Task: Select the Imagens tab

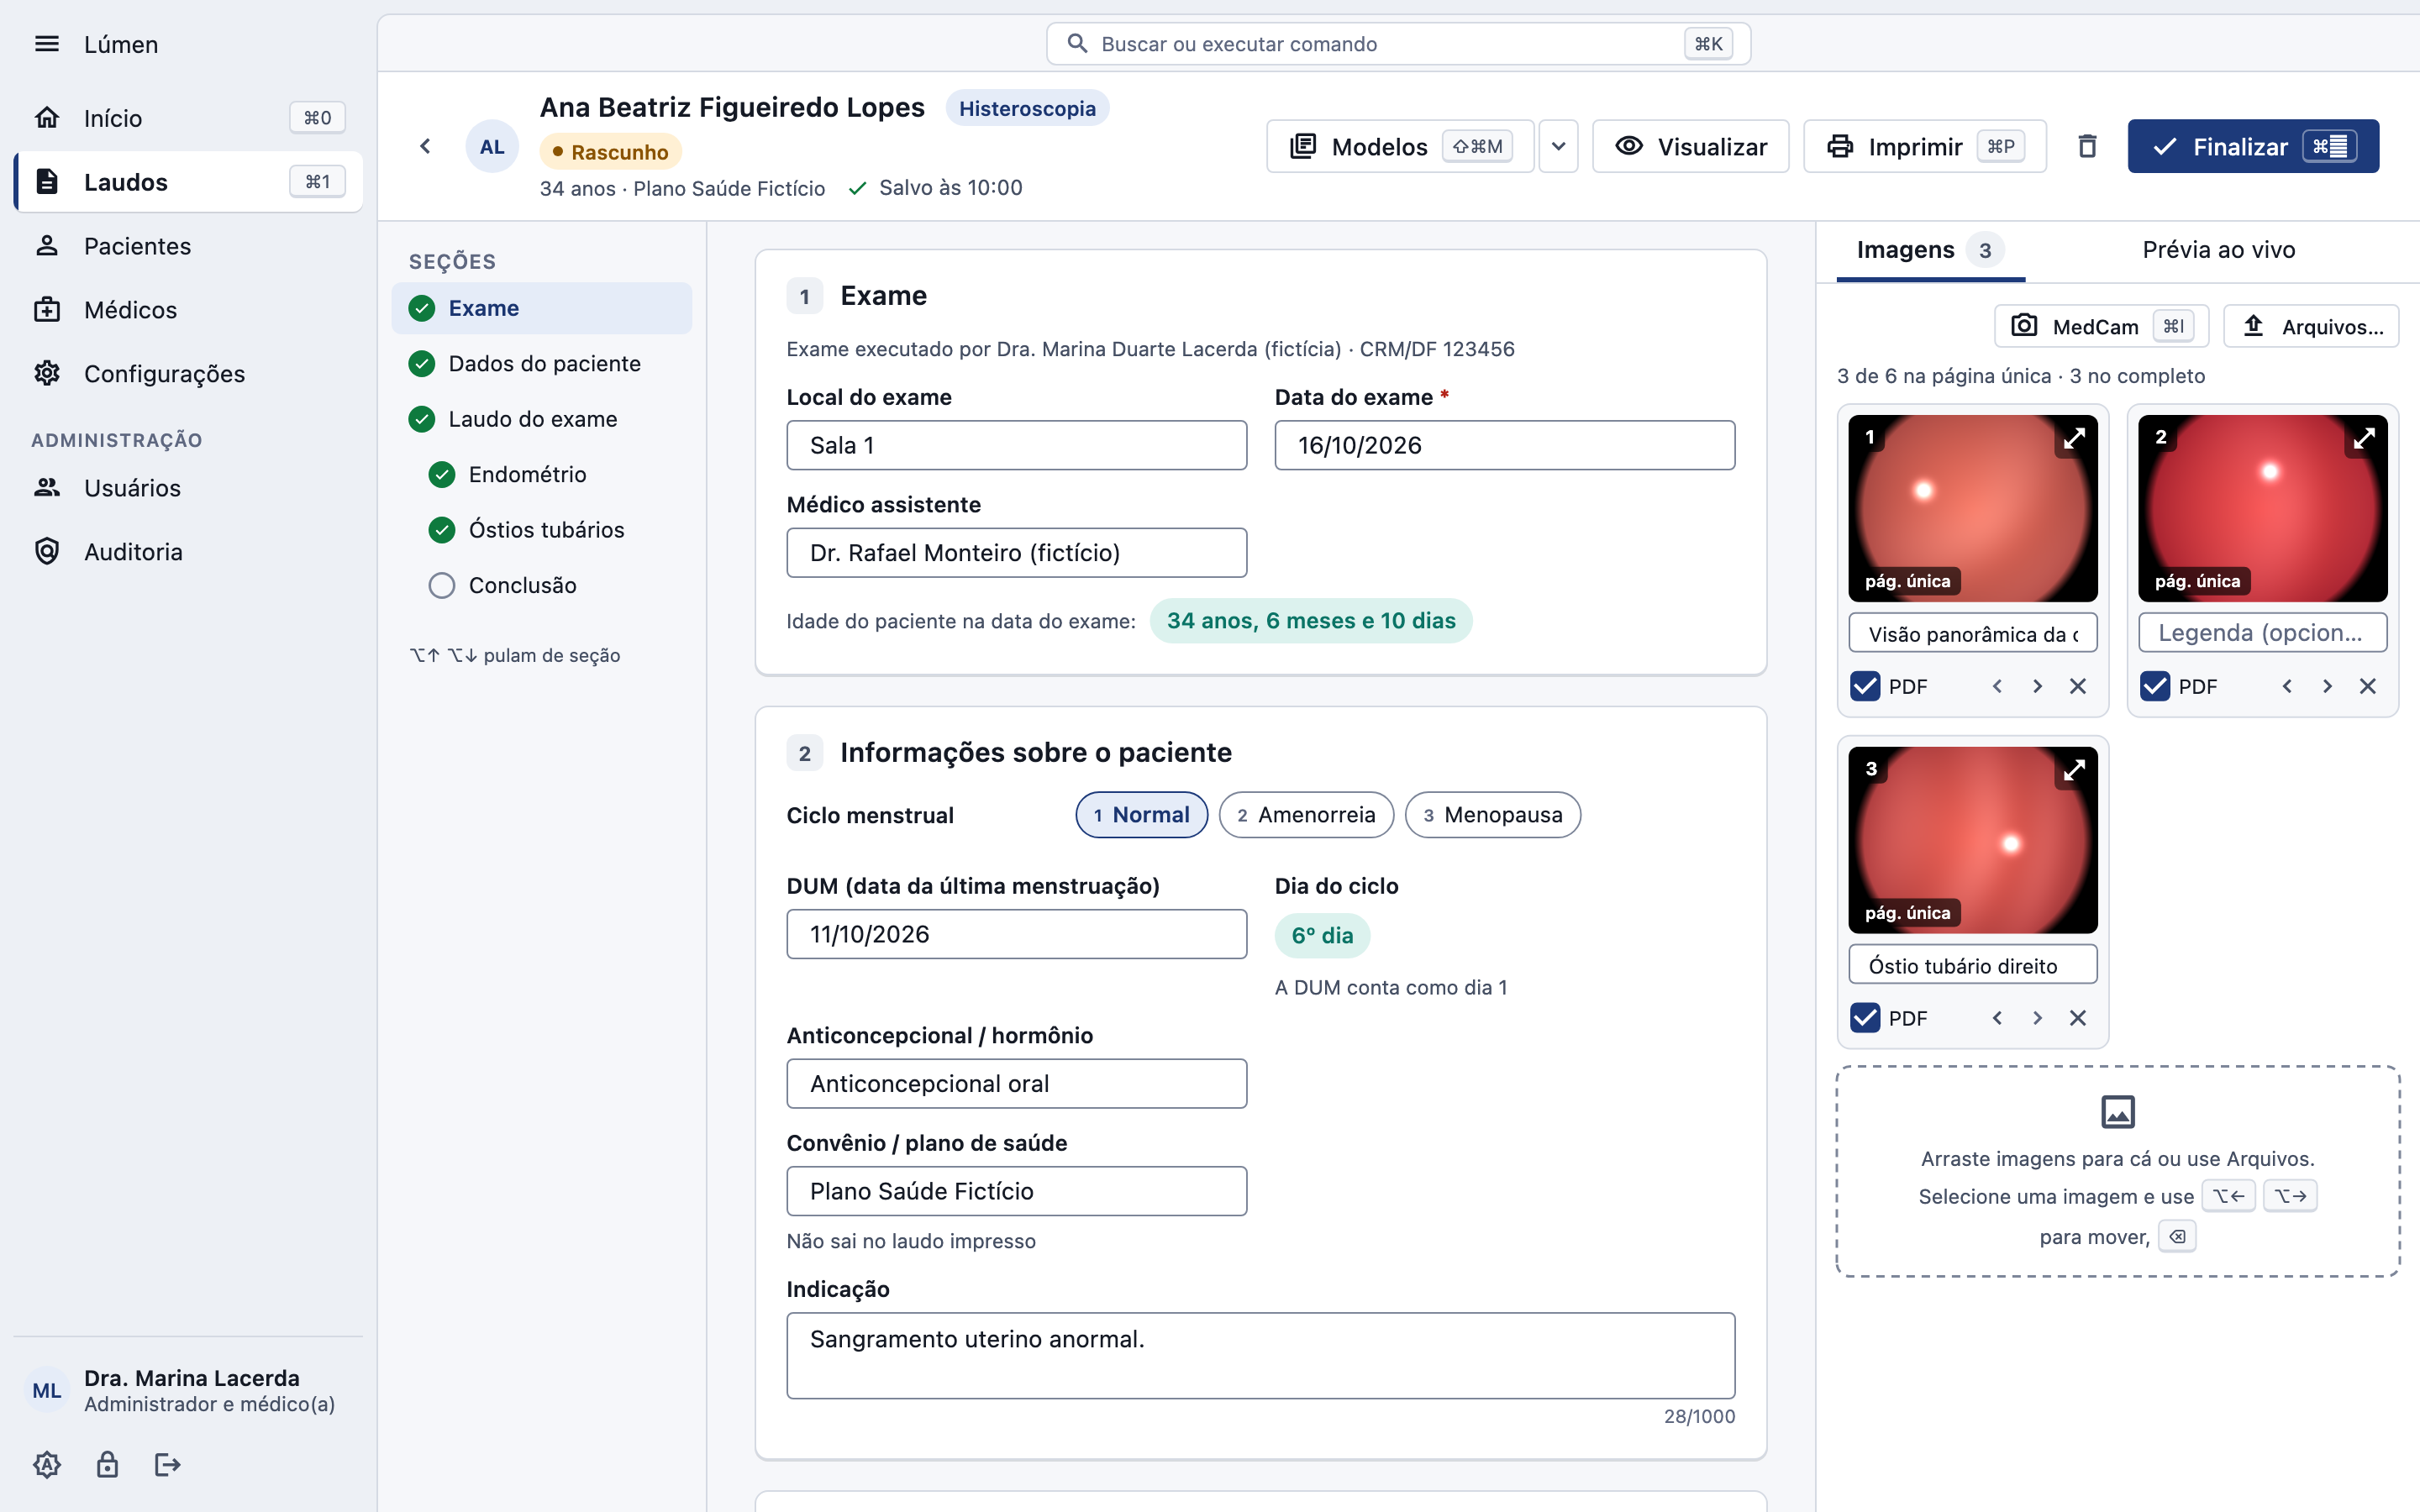Action: (x=1930, y=250)
